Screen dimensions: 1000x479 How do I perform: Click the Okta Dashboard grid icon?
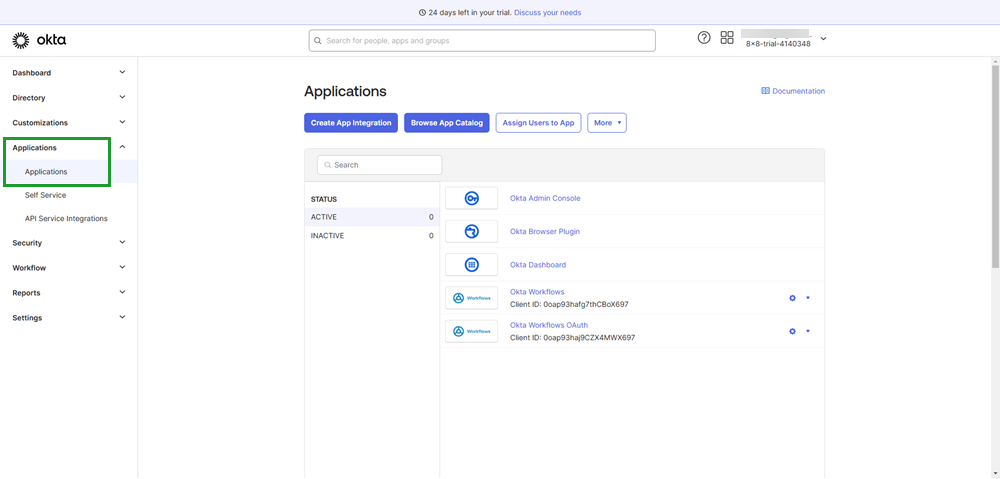(471, 265)
